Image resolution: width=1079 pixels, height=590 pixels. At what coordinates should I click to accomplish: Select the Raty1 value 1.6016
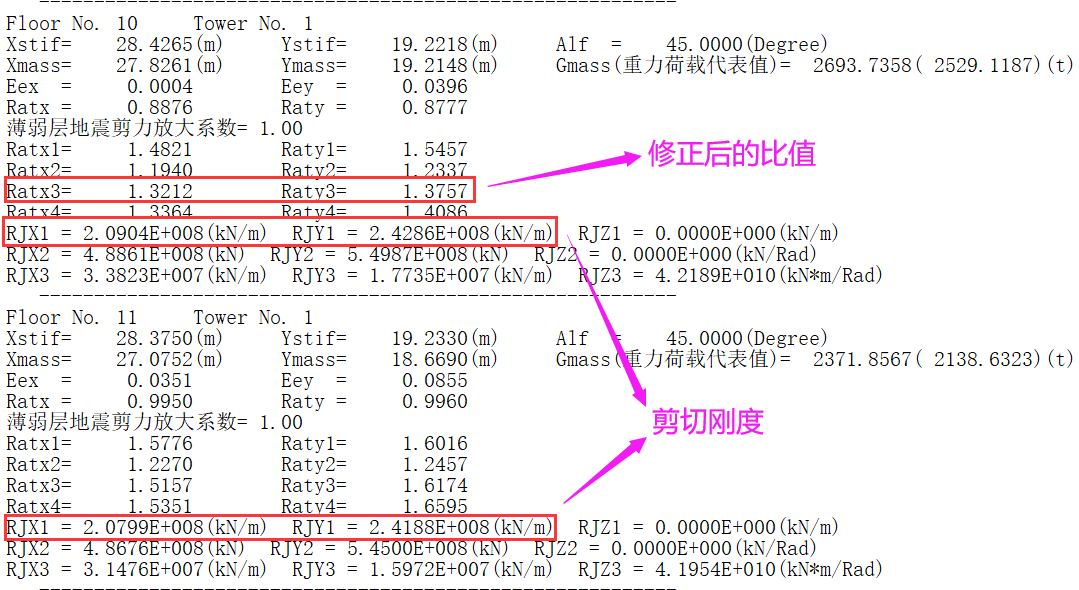point(435,443)
